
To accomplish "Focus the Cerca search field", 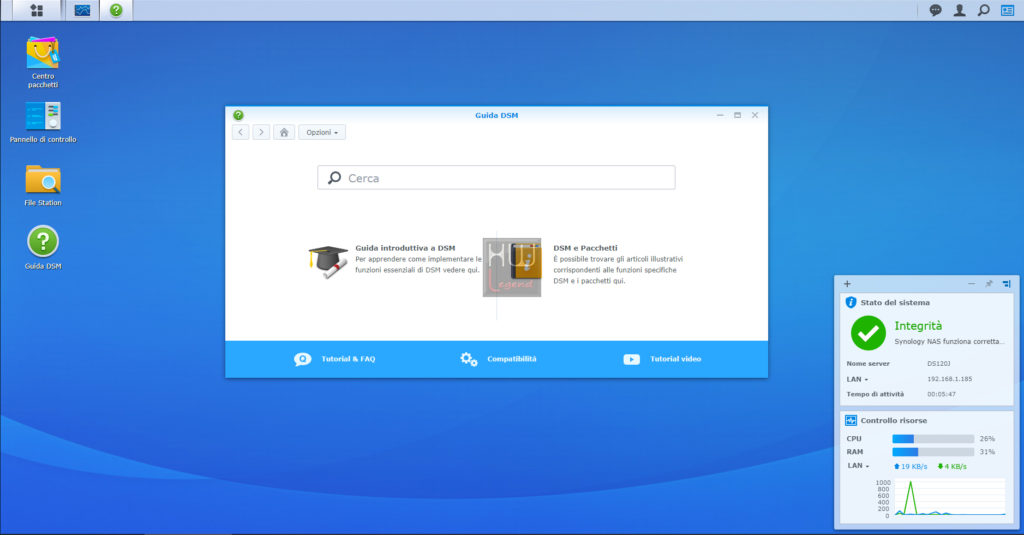I will [496, 178].
